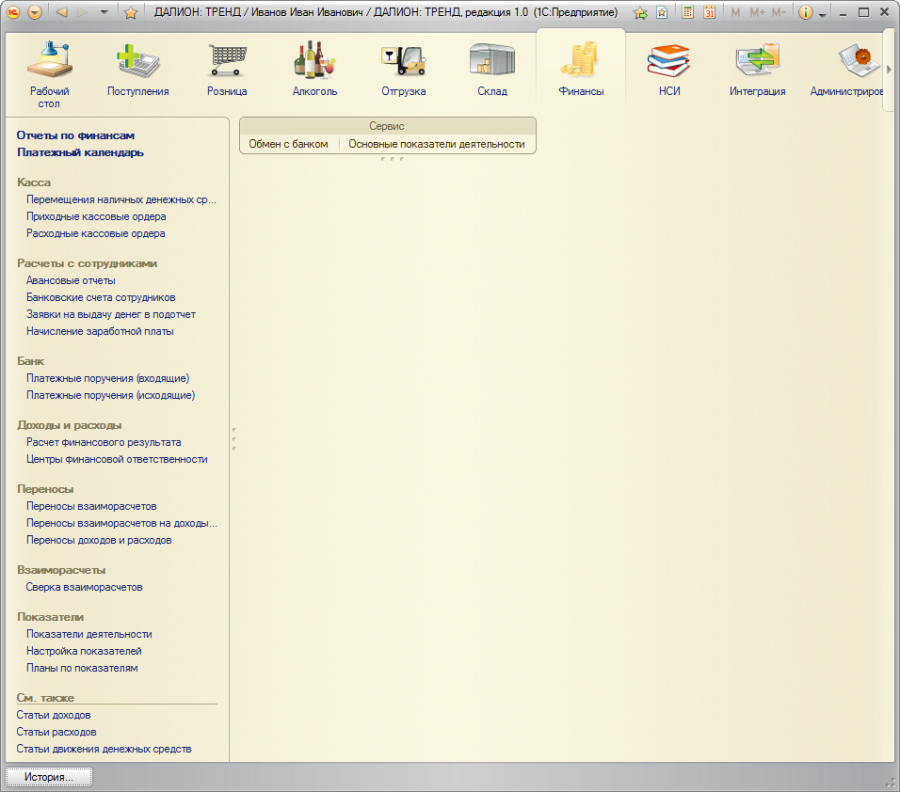Open Алкоголь section
The width and height of the screenshot is (900, 792).
click(x=315, y=69)
